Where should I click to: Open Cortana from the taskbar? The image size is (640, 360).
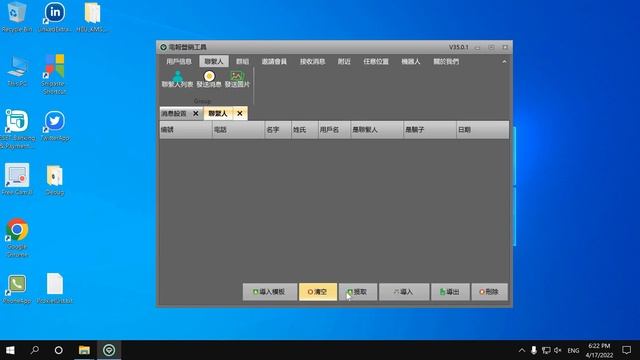pyautogui.click(x=58, y=350)
